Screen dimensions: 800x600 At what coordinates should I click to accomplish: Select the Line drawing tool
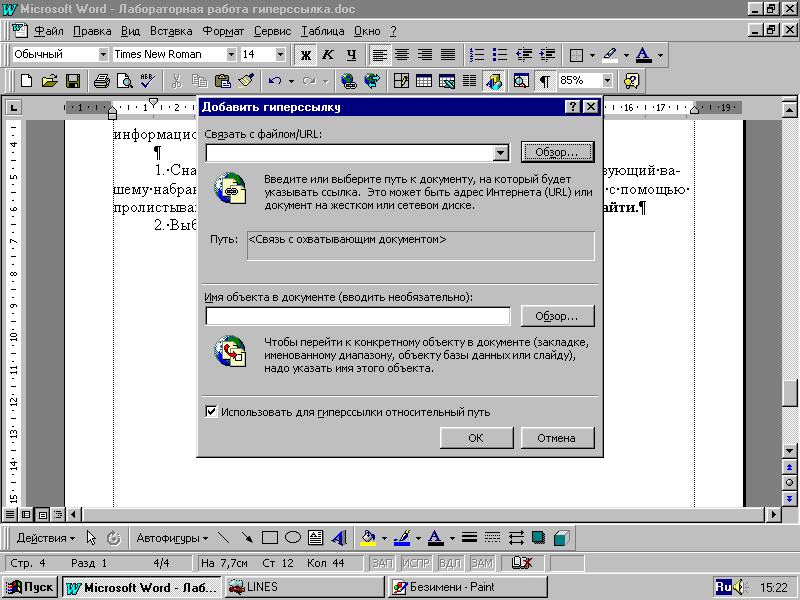click(223, 538)
